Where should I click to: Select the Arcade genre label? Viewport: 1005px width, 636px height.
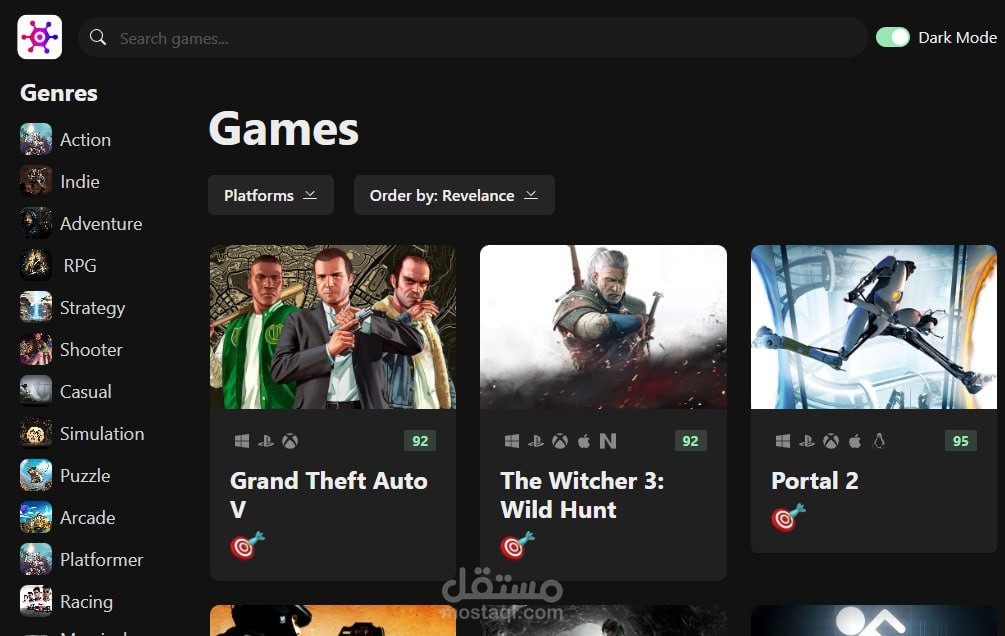pos(88,518)
